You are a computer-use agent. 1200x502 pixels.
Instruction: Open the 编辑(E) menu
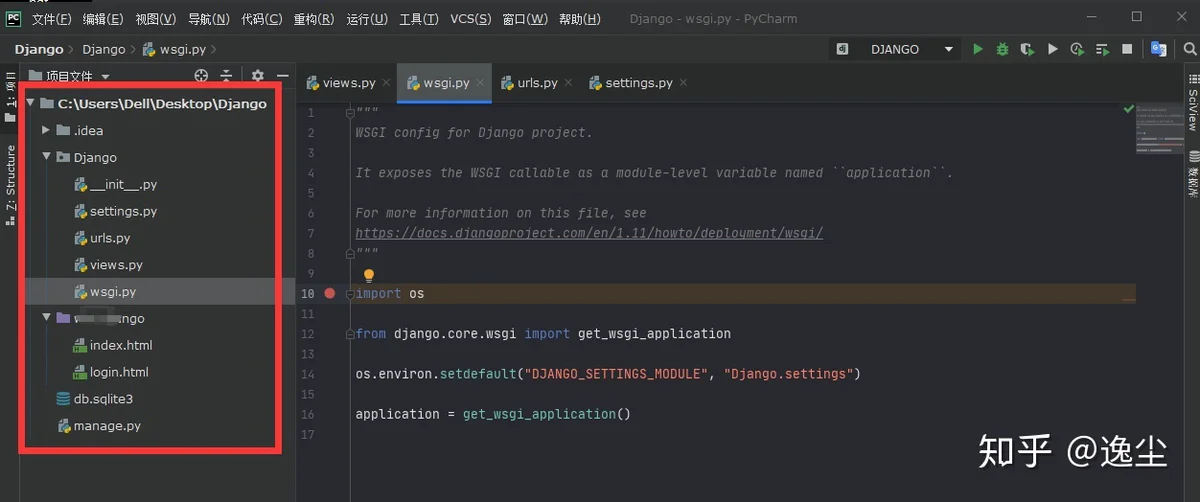pyautogui.click(x=103, y=19)
